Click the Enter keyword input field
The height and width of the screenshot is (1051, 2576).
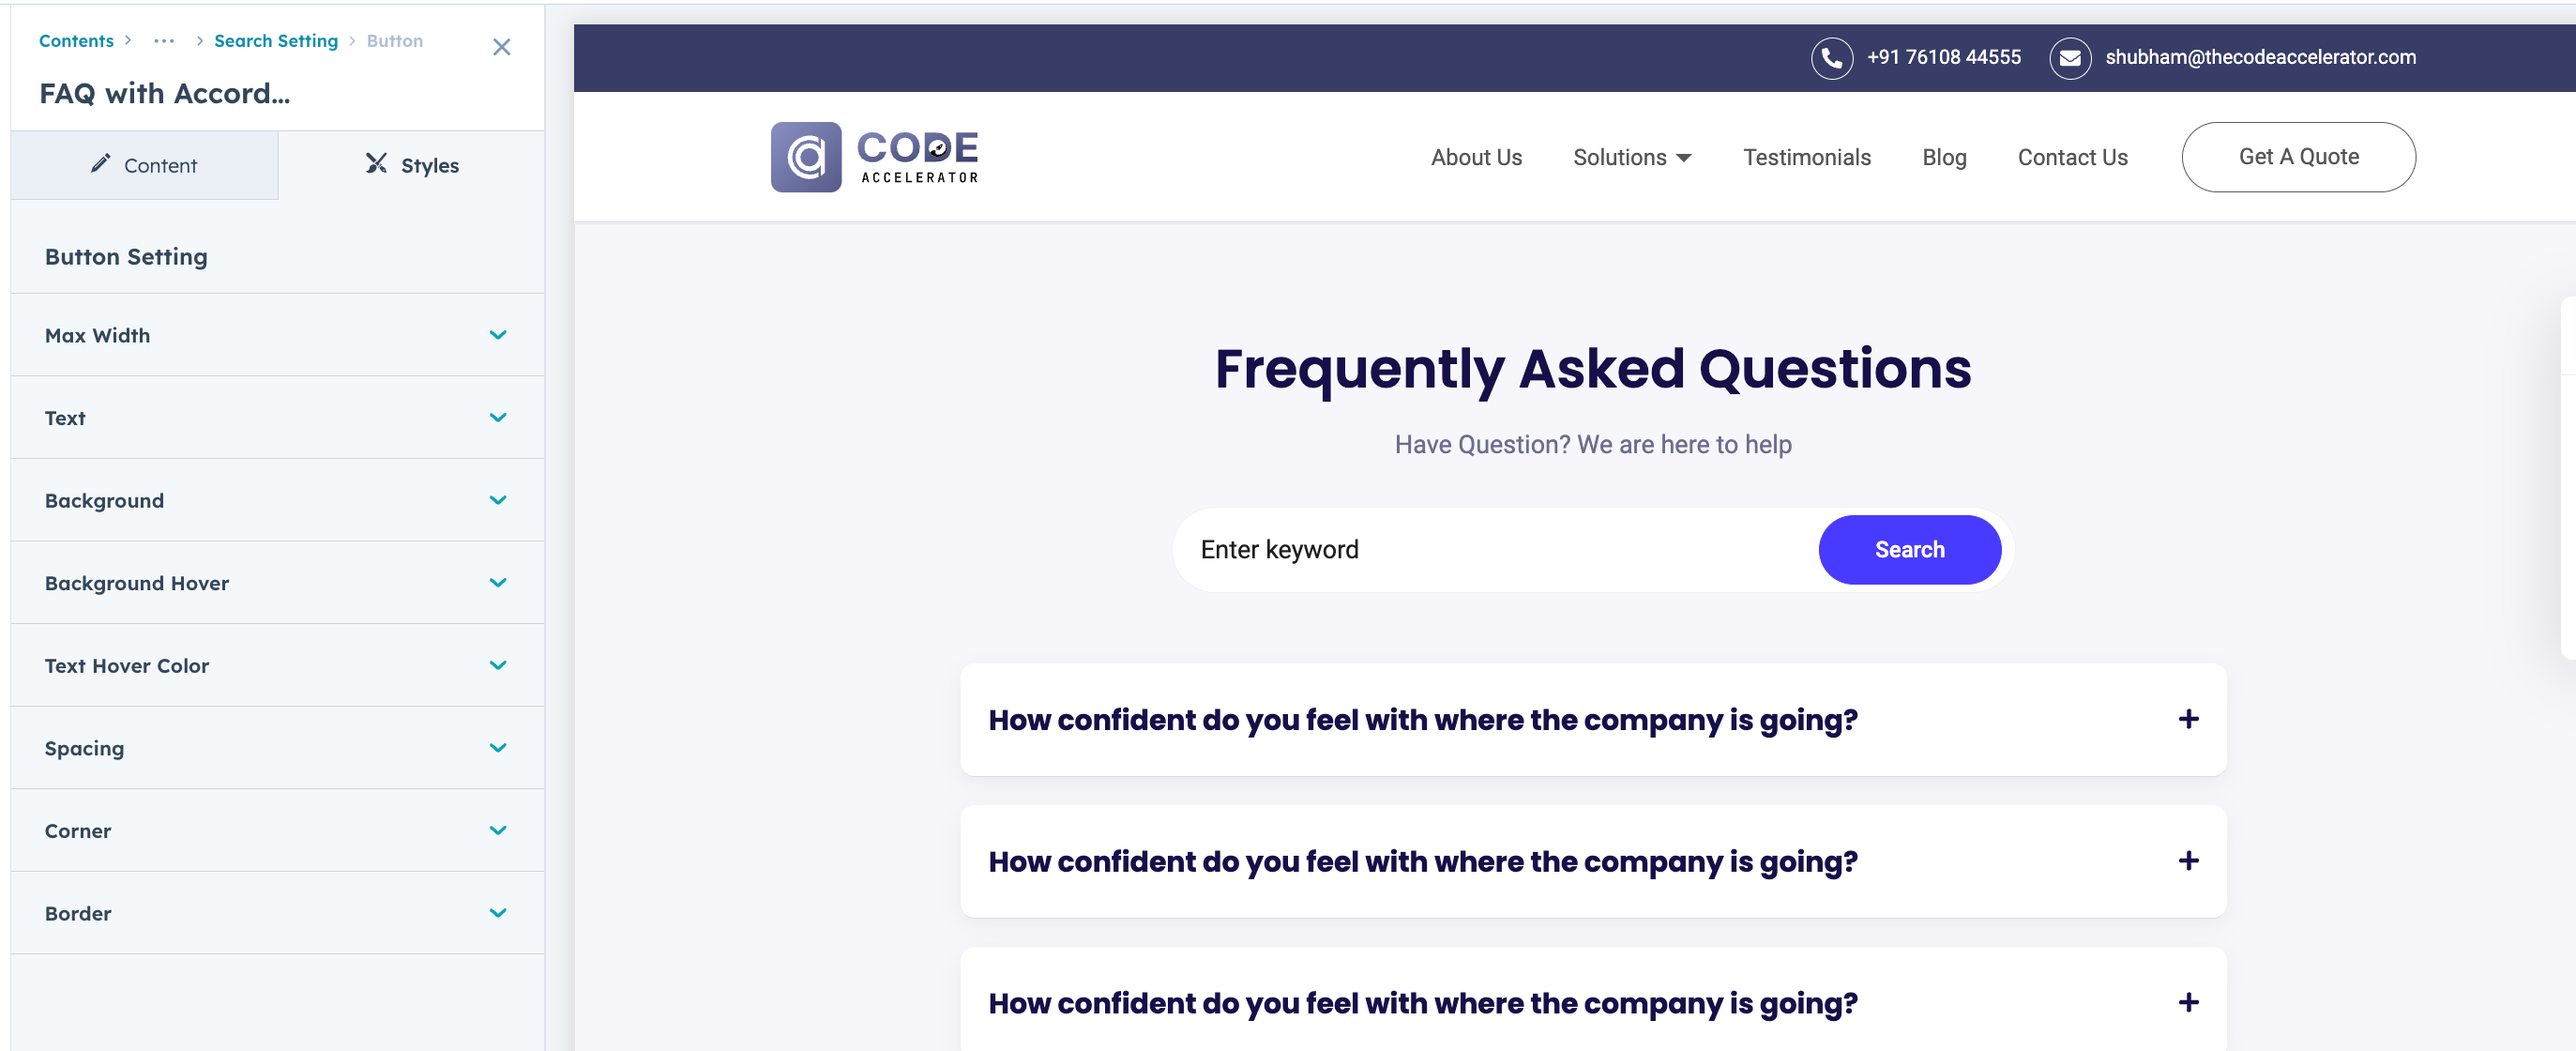pos(1493,549)
